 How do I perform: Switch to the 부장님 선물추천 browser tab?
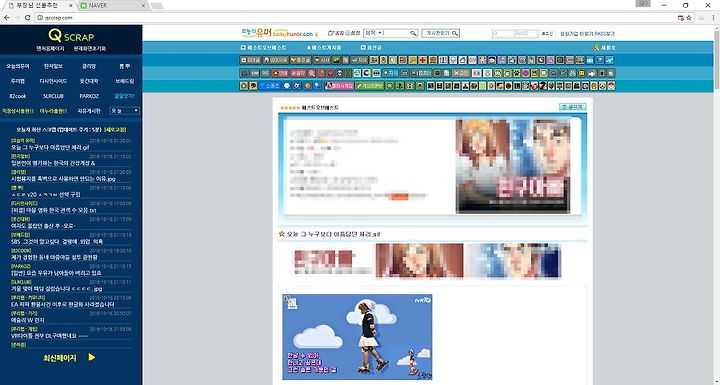39,6
